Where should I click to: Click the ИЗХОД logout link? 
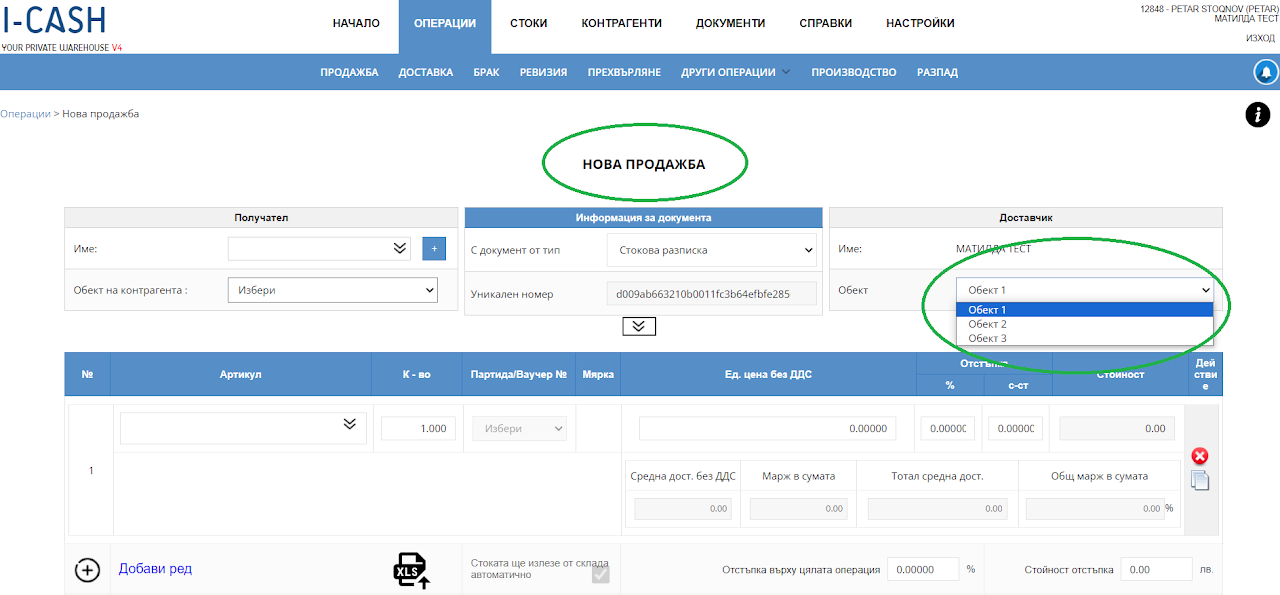click(x=1260, y=38)
